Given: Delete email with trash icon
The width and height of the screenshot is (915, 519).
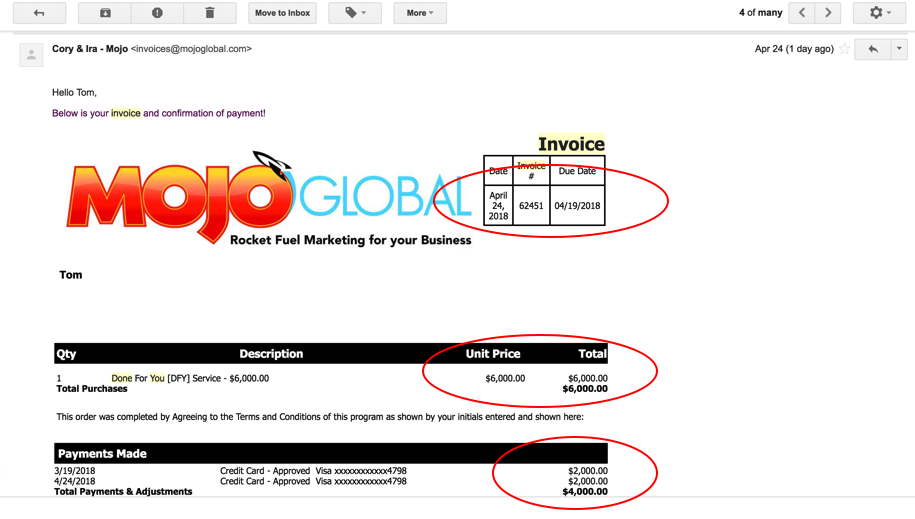Looking at the screenshot, I should 209,13.
